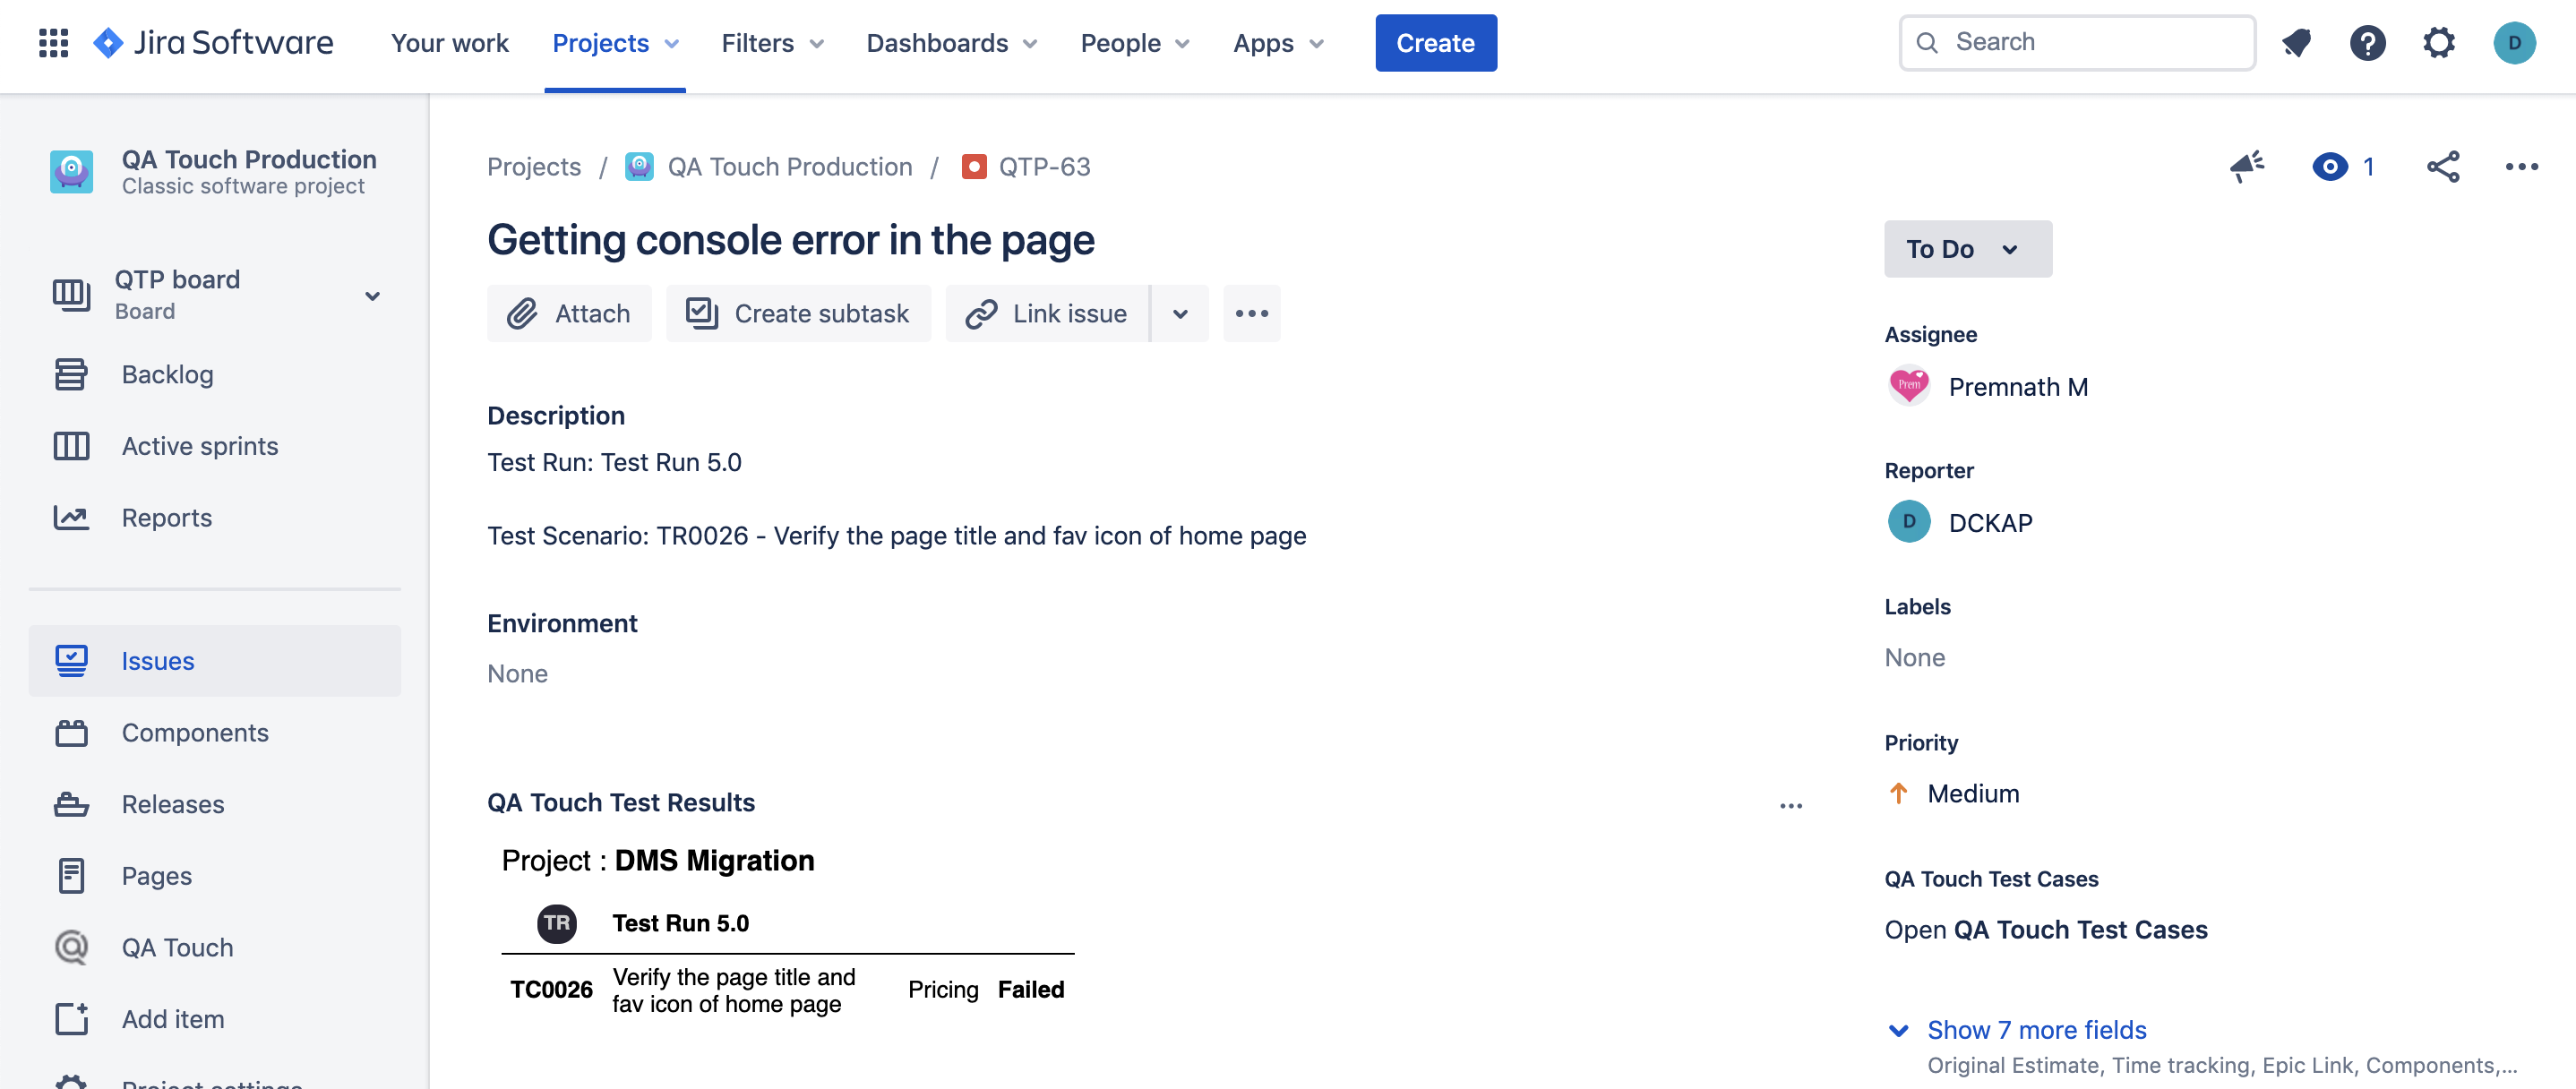Expand Show 7 more fields
Screen dimensions: 2576x1089
pyautogui.click(x=2035, y=1030)
